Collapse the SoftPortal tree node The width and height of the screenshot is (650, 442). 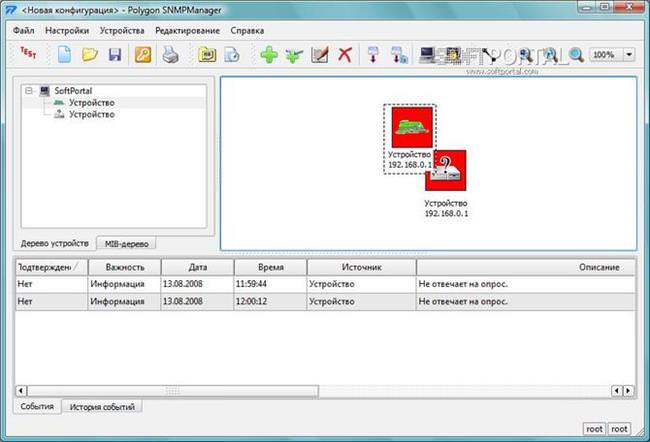click(29, 90)
